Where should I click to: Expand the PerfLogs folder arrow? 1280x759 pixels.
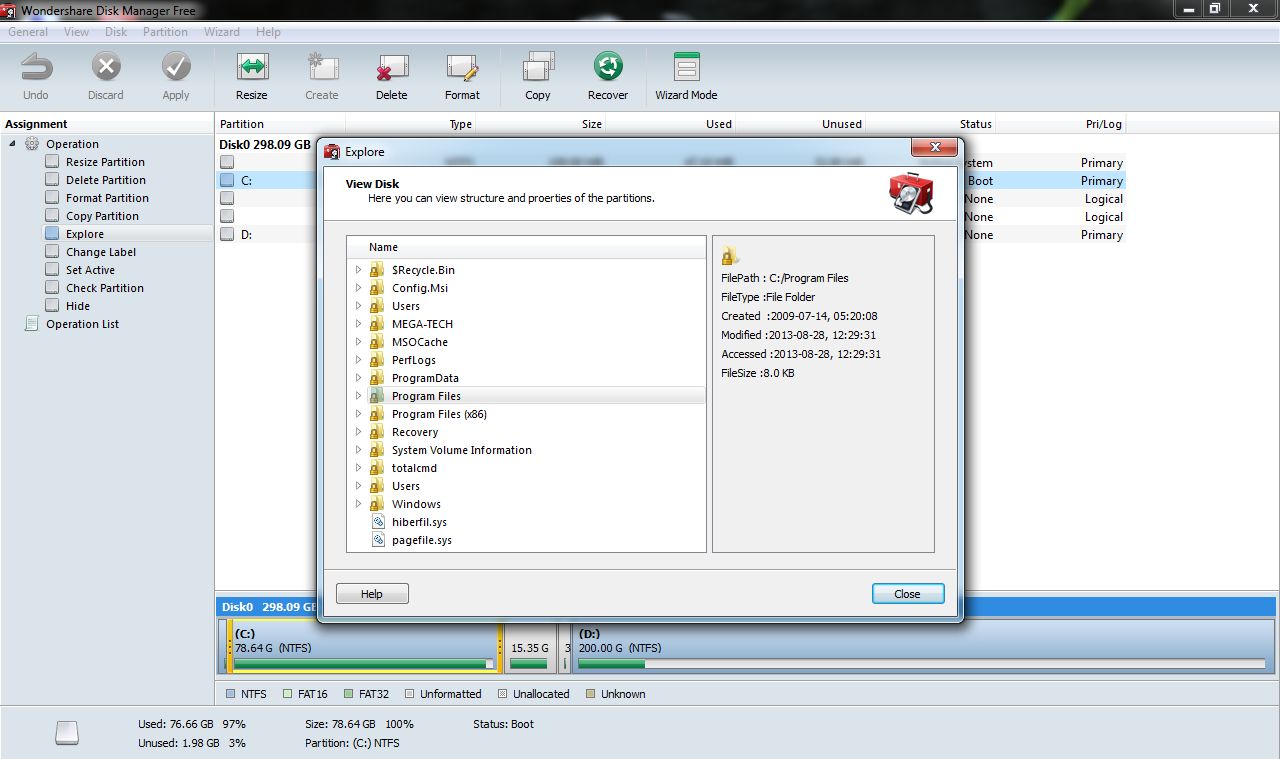pyautogui.click(x=359, y=360)
